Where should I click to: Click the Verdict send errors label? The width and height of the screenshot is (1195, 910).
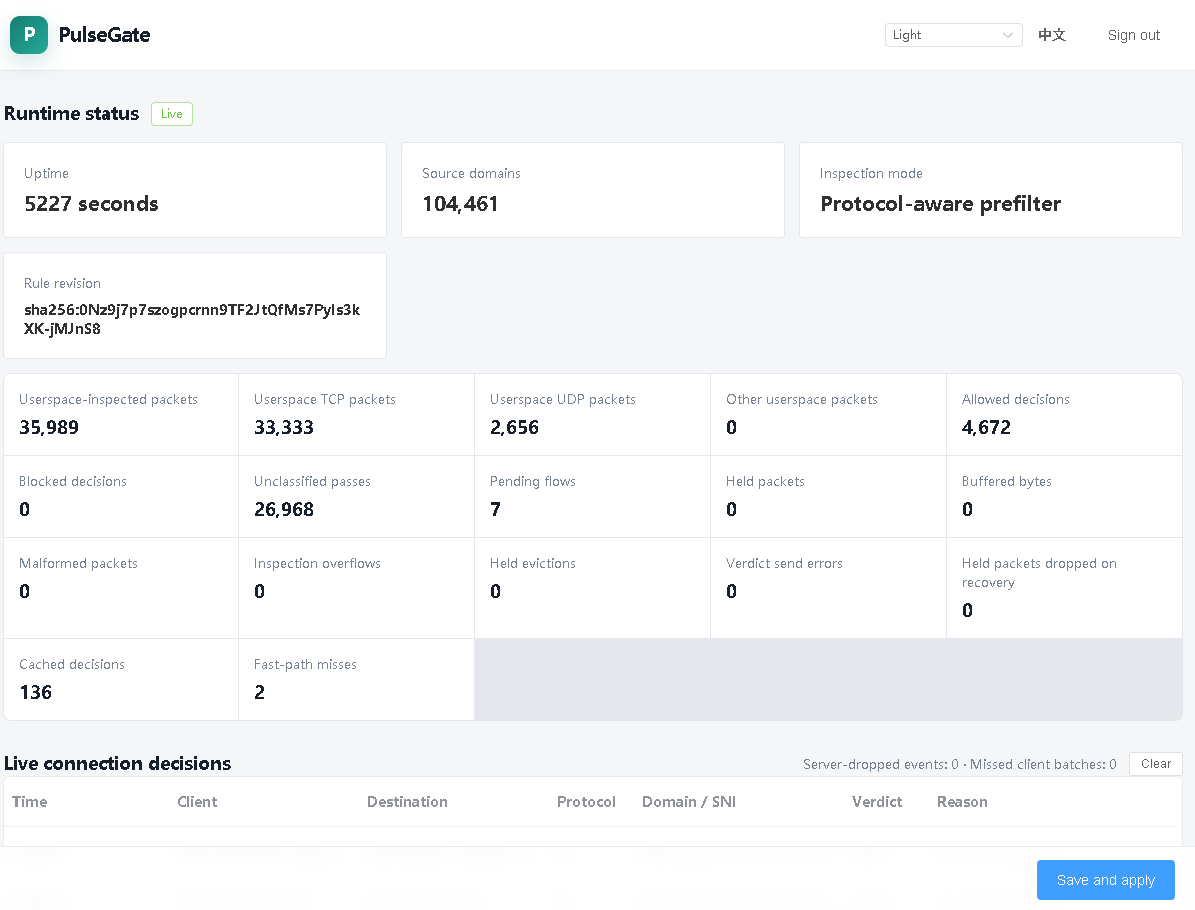click(x=784, y=563)
